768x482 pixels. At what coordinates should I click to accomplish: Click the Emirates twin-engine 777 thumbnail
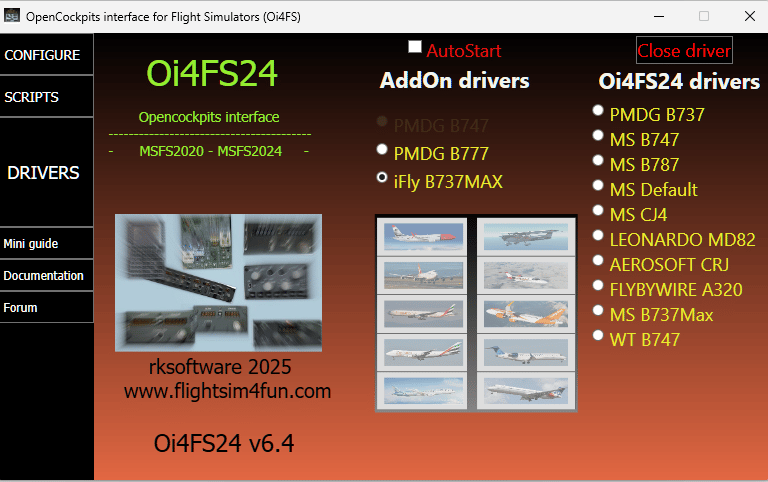[422, 313]
